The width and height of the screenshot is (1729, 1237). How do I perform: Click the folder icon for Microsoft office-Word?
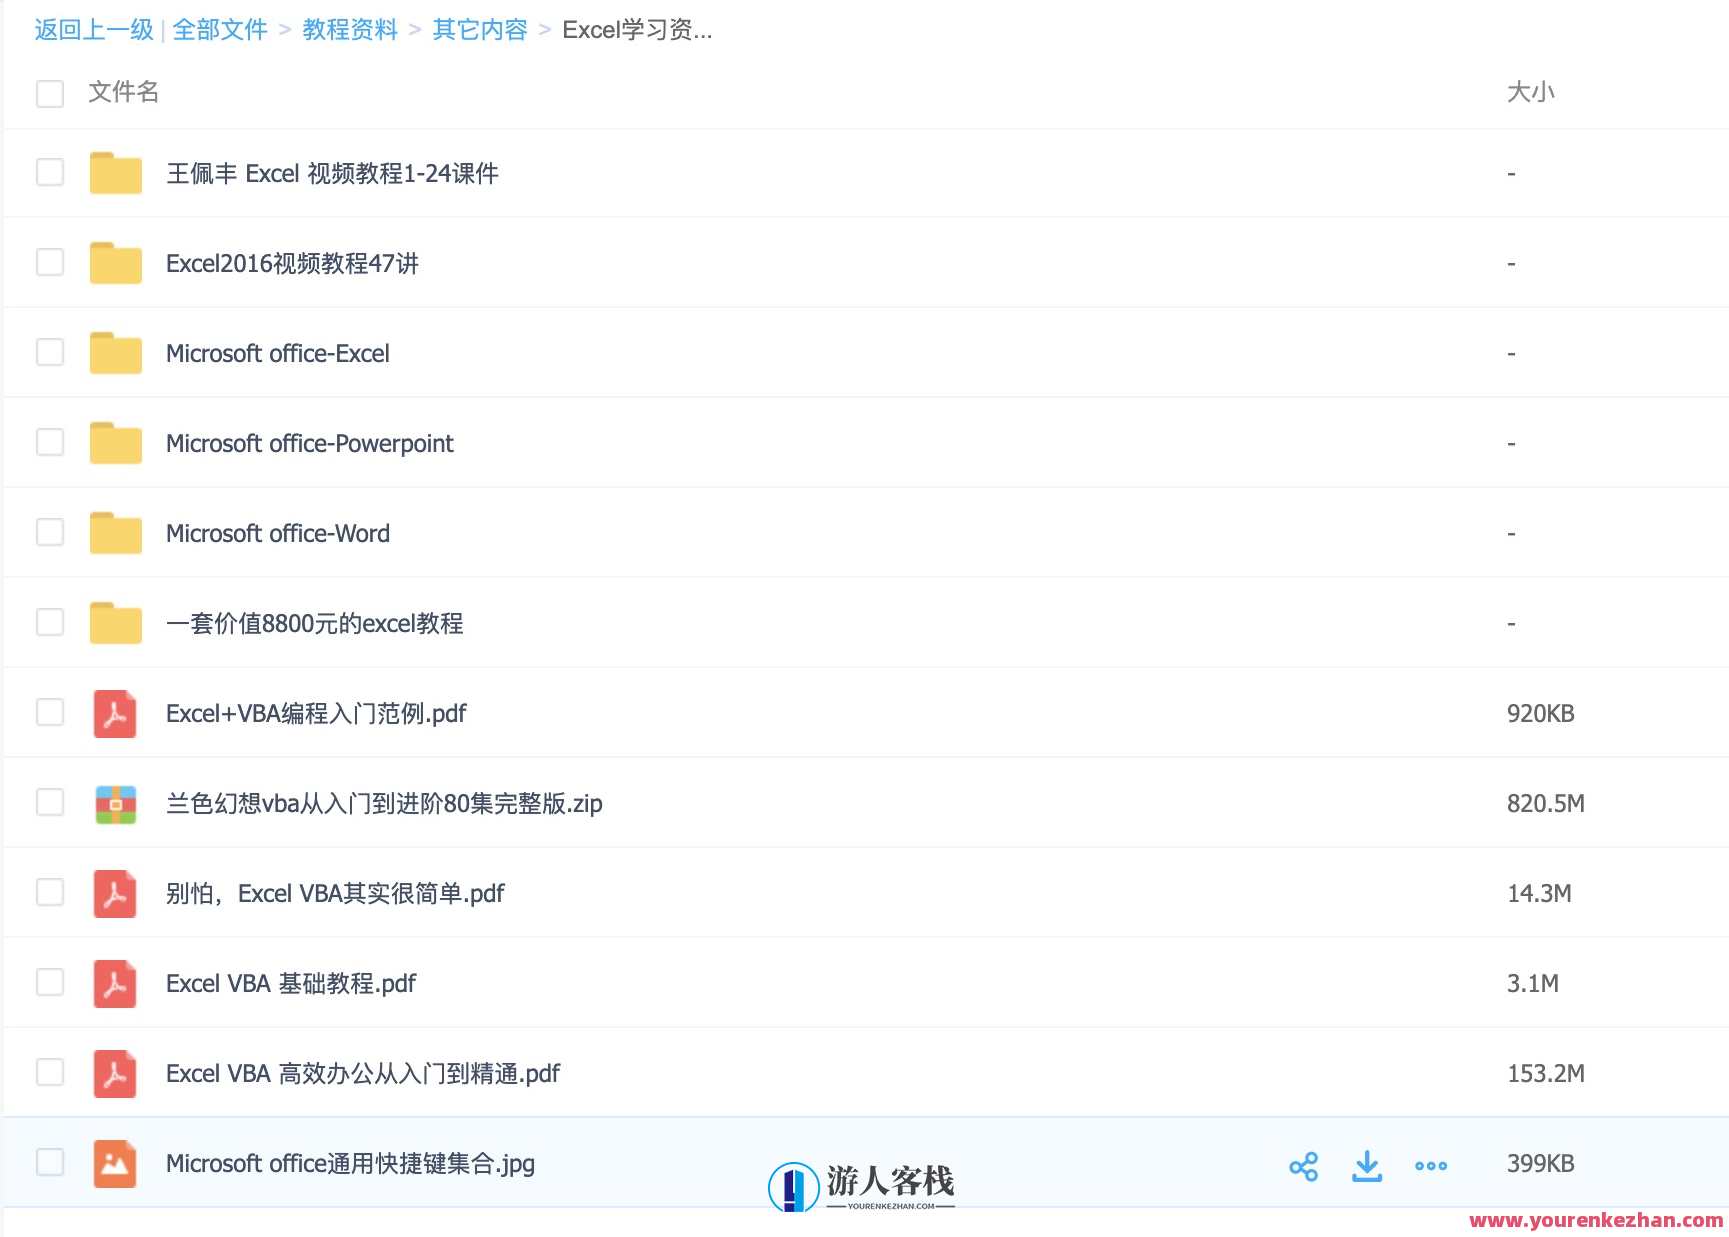[x=114, y=532]
